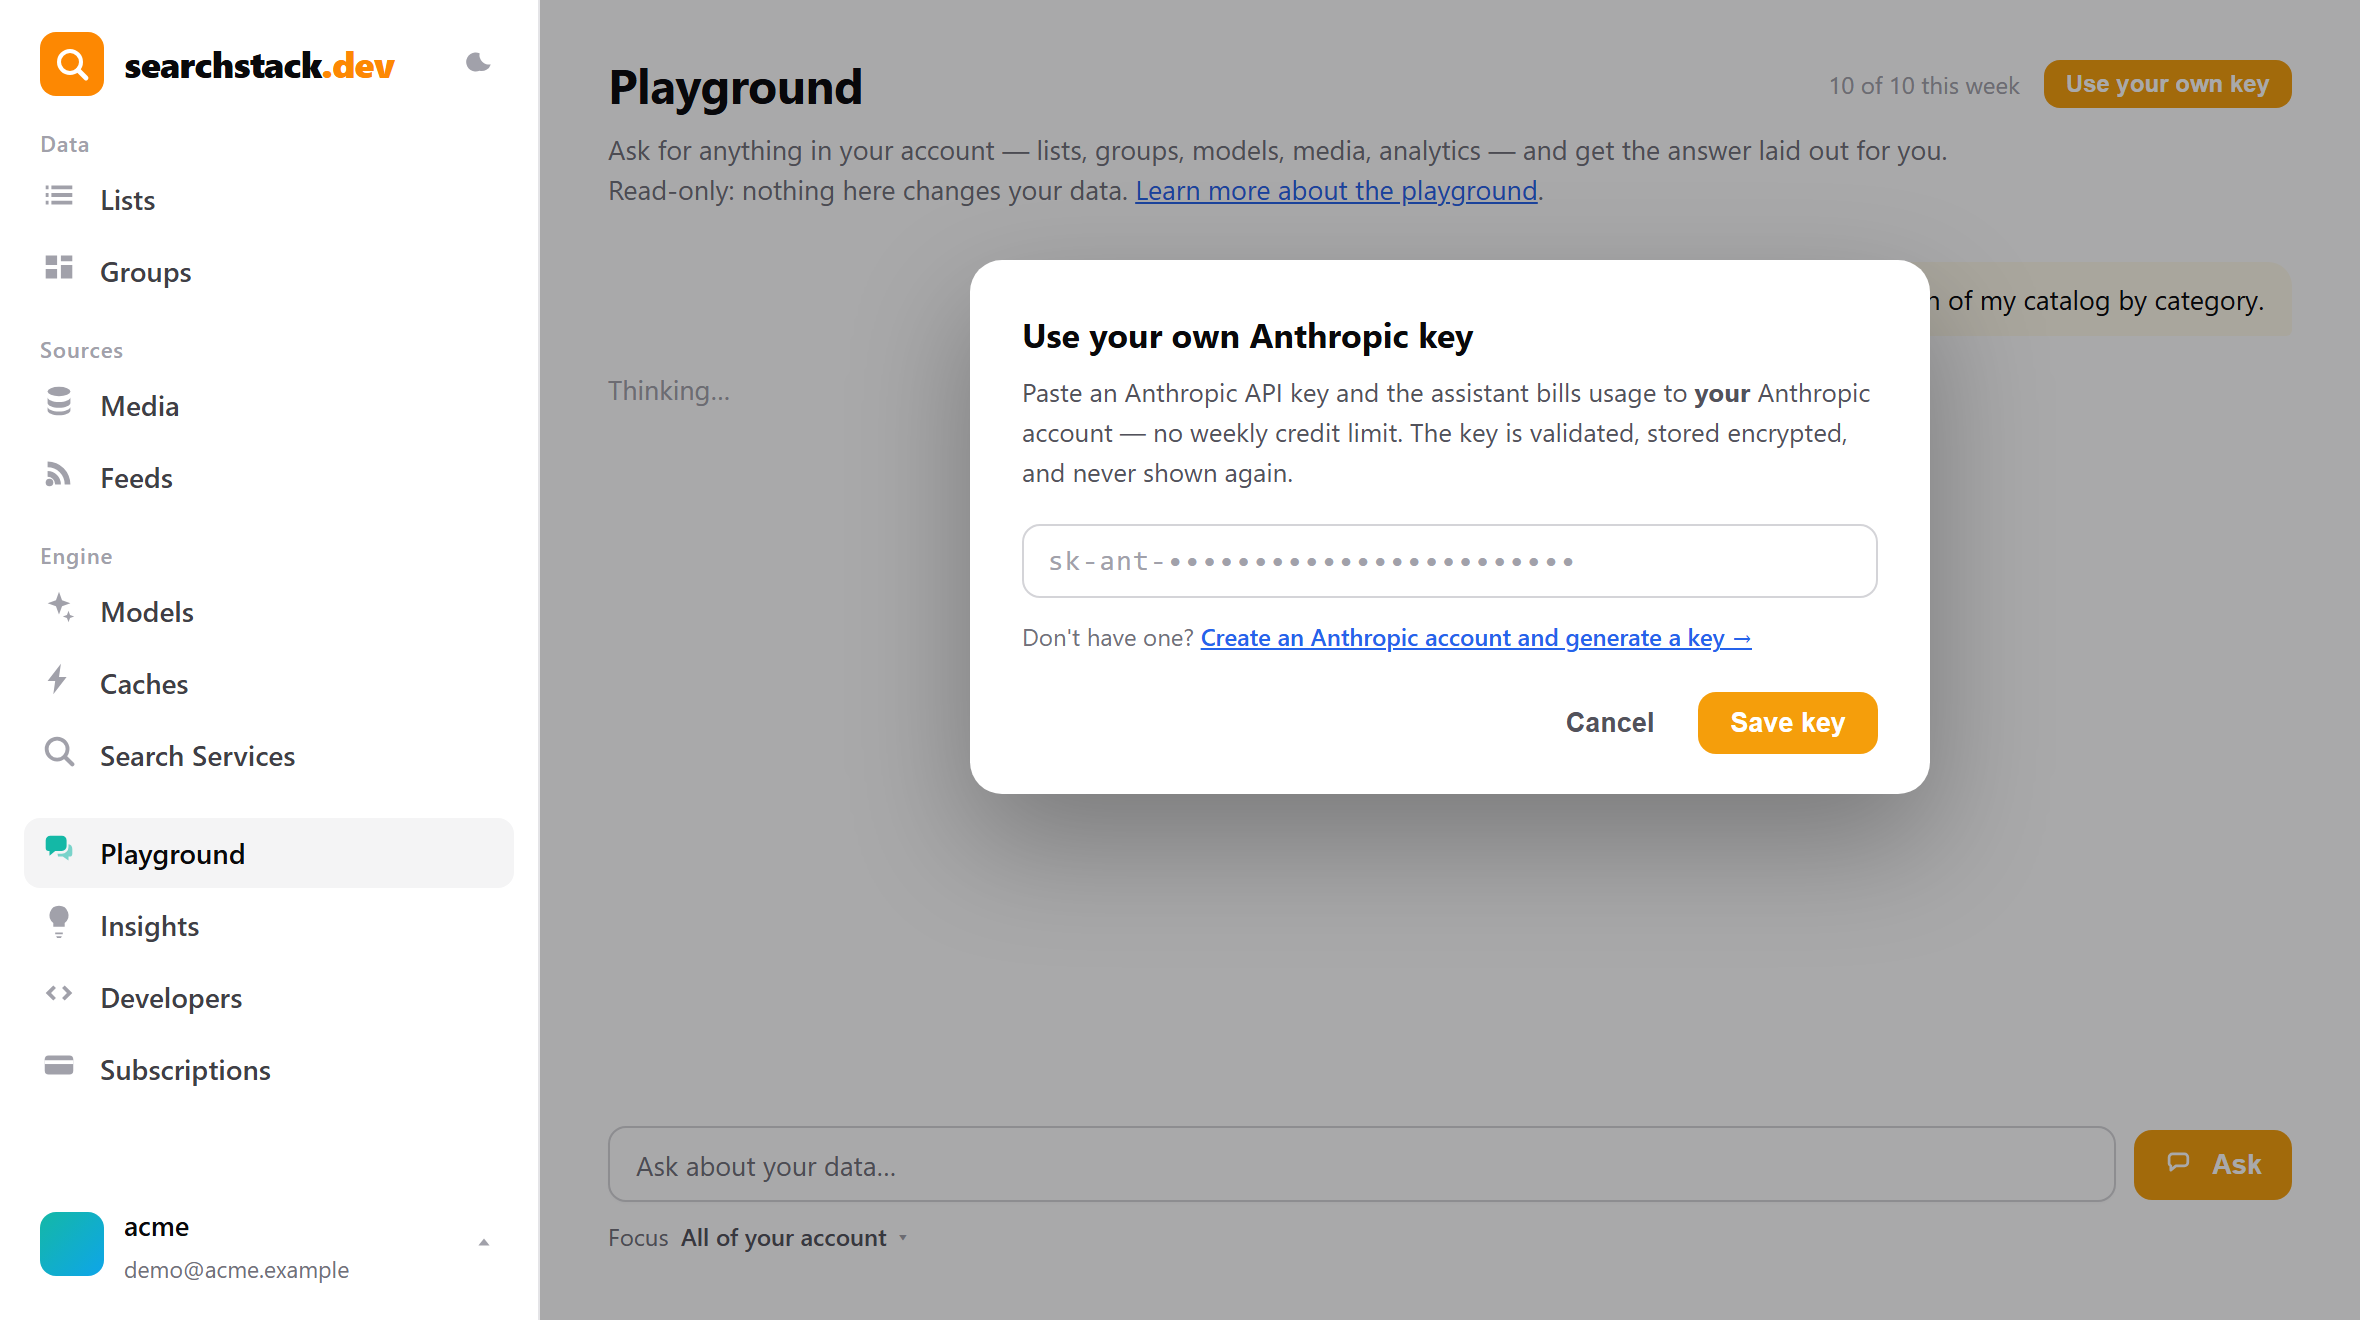Cancel the Anthropic key dialog
The width and height of the screenshot is (2360, 1320).
click(x=1609, y=722)
